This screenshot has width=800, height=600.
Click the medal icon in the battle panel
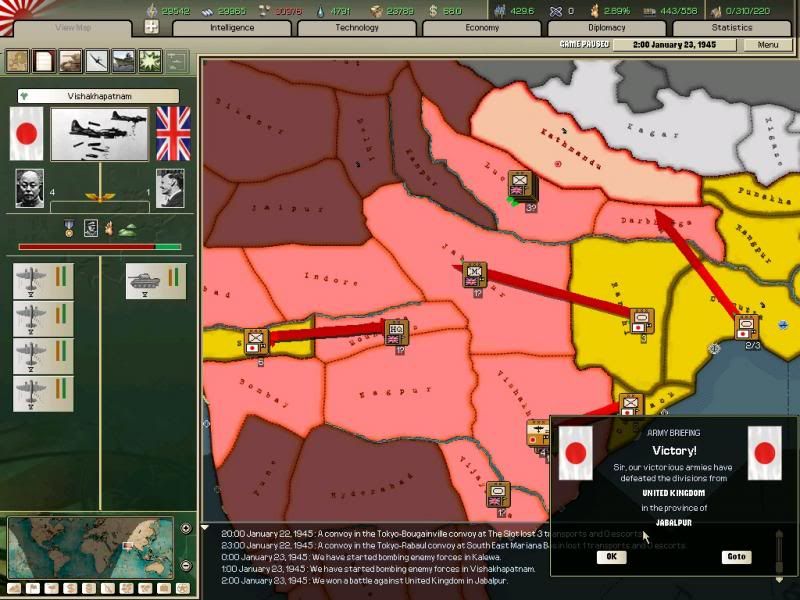click(69, 229)
